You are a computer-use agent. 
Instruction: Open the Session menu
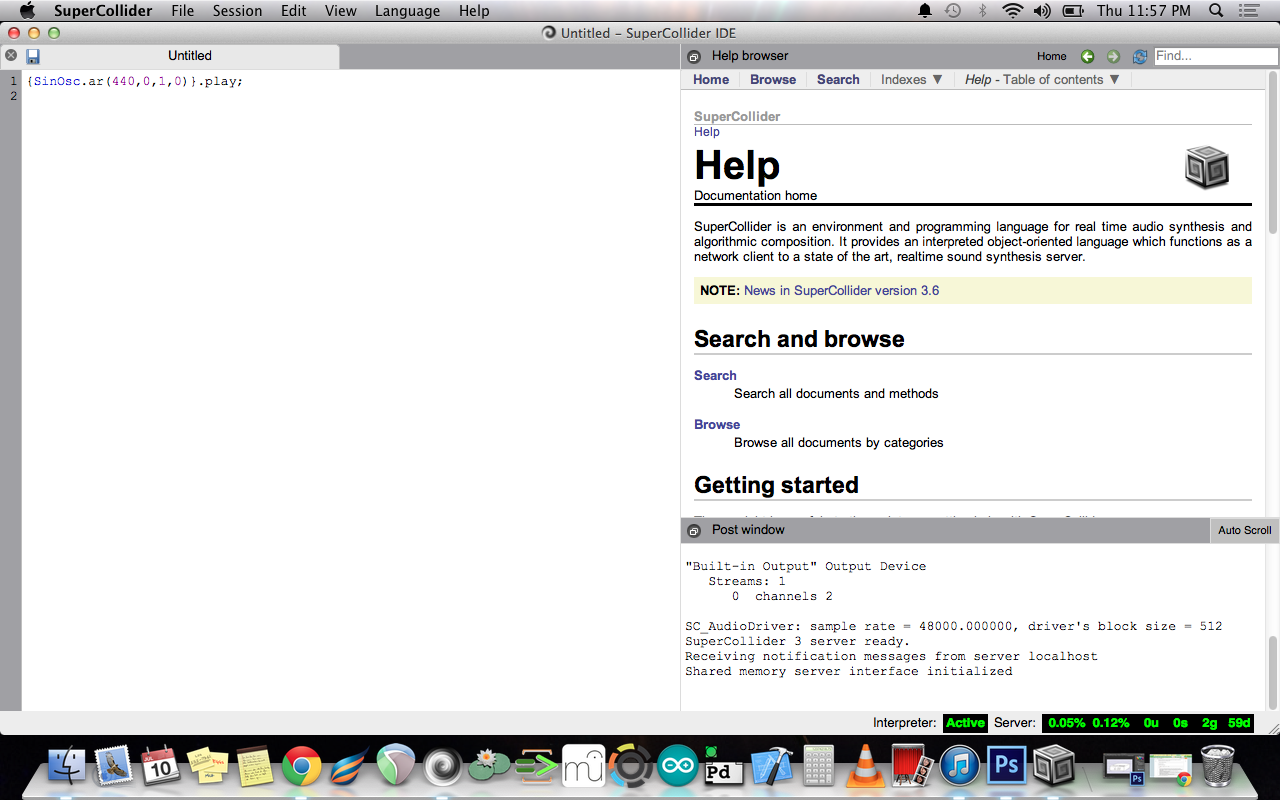[x=237, y=11]
